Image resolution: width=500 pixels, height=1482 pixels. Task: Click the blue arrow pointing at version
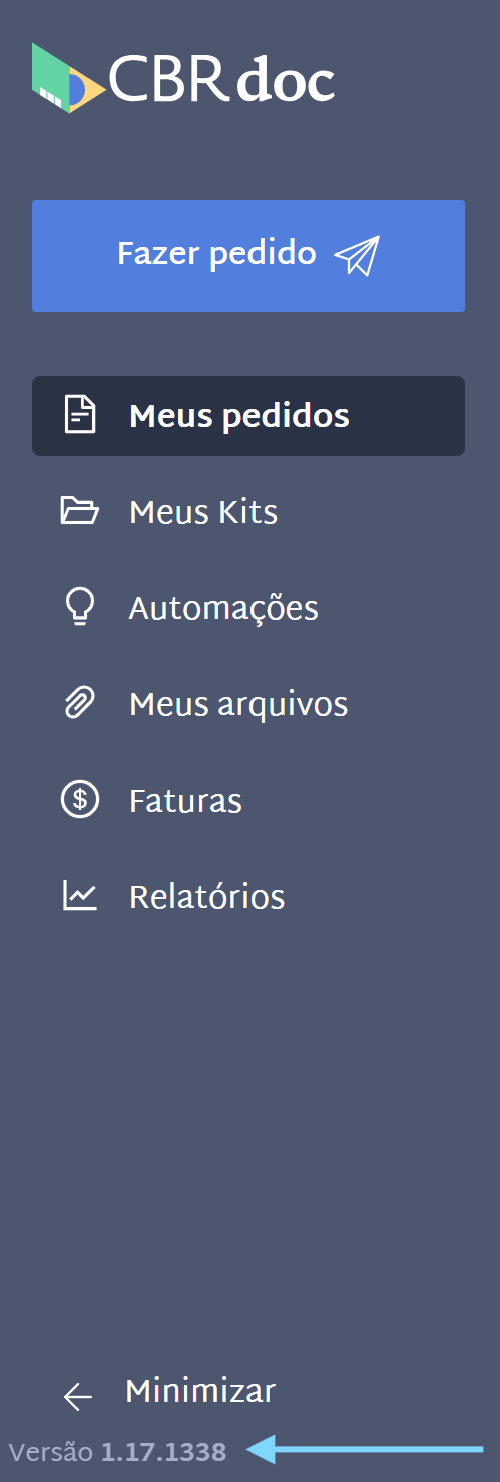(365, 1449)
